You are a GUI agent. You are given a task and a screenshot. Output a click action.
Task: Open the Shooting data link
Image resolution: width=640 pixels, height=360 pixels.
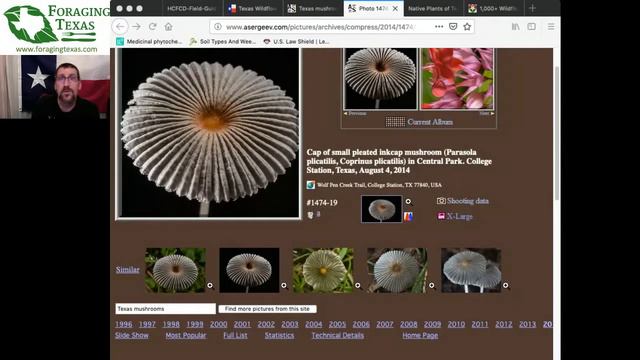[468, 201]
